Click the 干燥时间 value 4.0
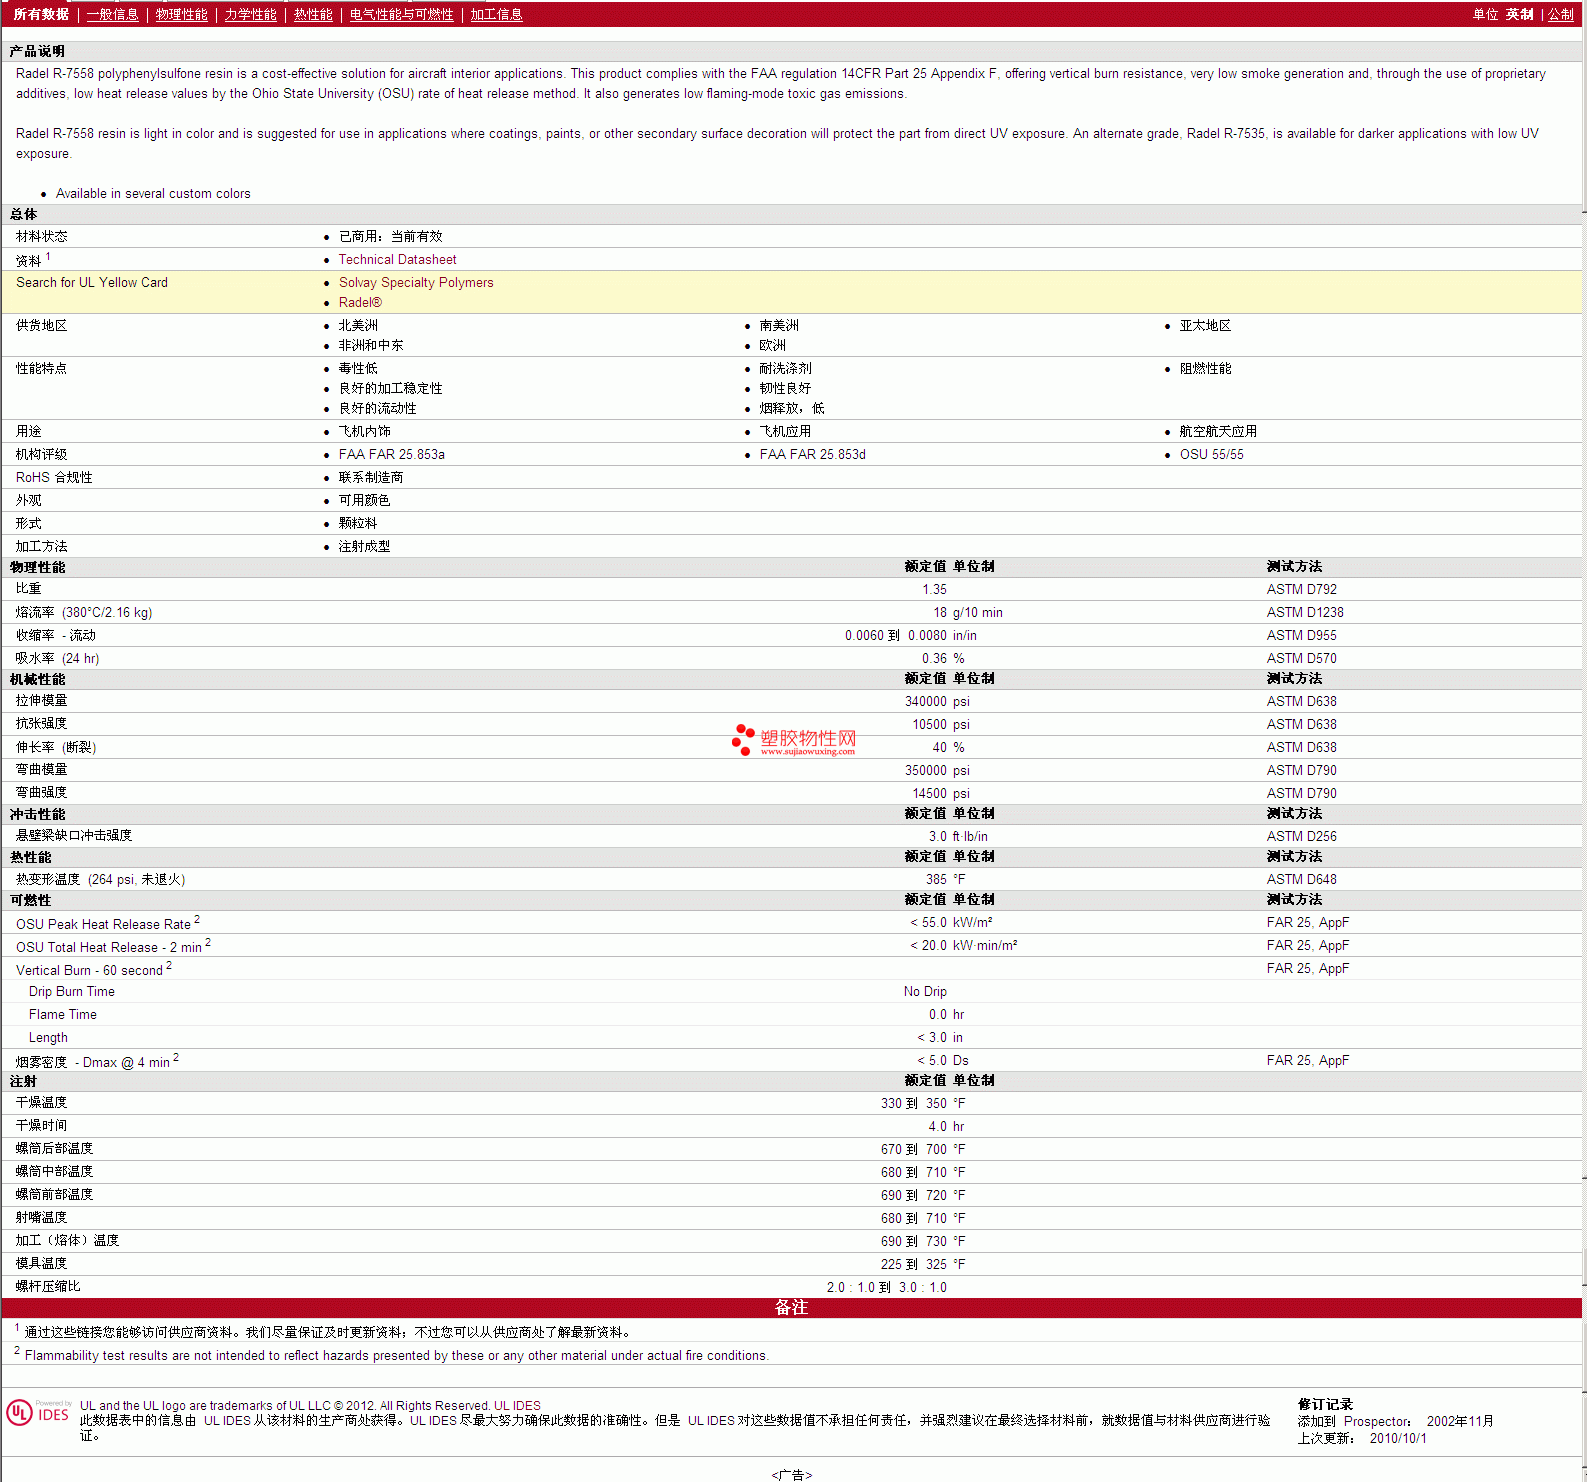This screenshot has height=1482, width=1587. (937, 1126)
